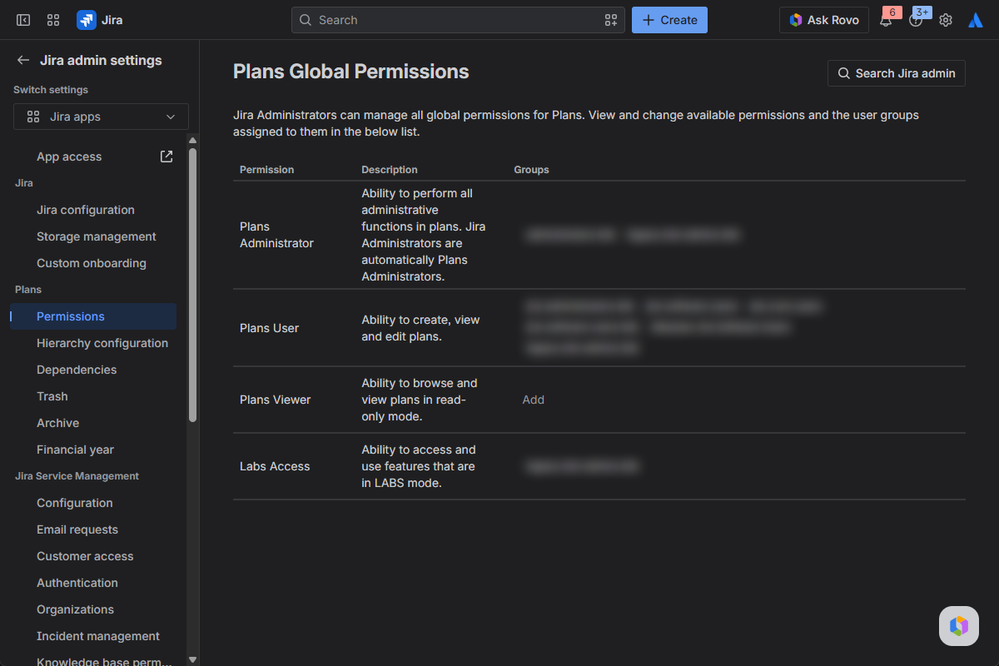999x666 pixels.
Task: Open notifications bell icon
Action: click(885, 21)
